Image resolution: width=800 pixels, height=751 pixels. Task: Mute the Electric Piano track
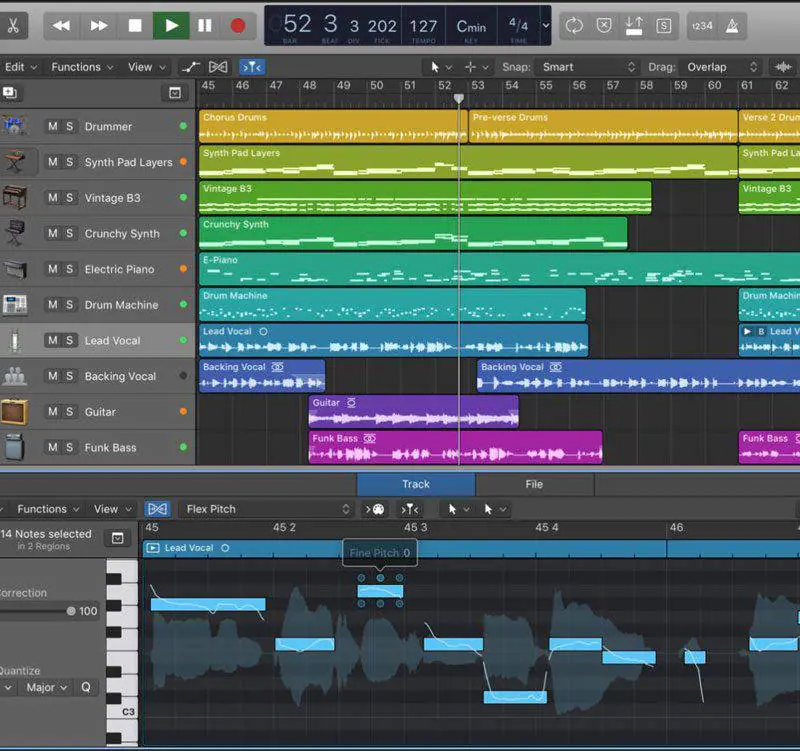coord(53,269)
